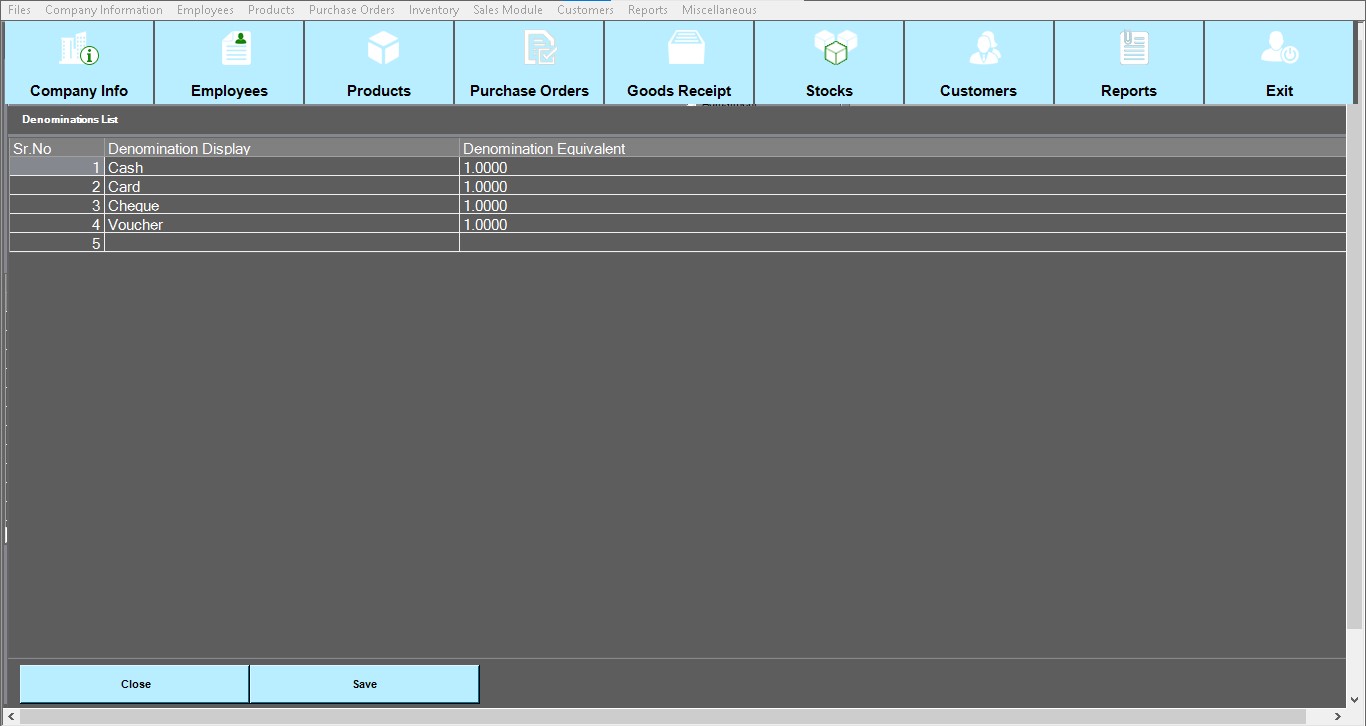Select the Cash denomination cell
The width and height of the screenshot is (1366, 726).
[281, 168]
